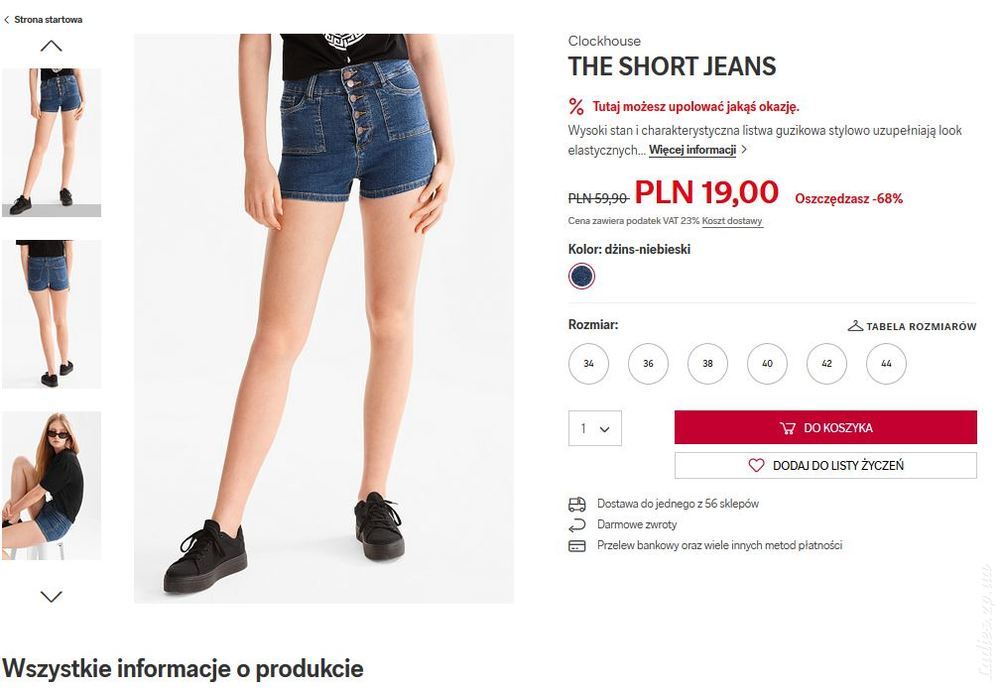Go back to Strona startowa

[x=43, y=20]
